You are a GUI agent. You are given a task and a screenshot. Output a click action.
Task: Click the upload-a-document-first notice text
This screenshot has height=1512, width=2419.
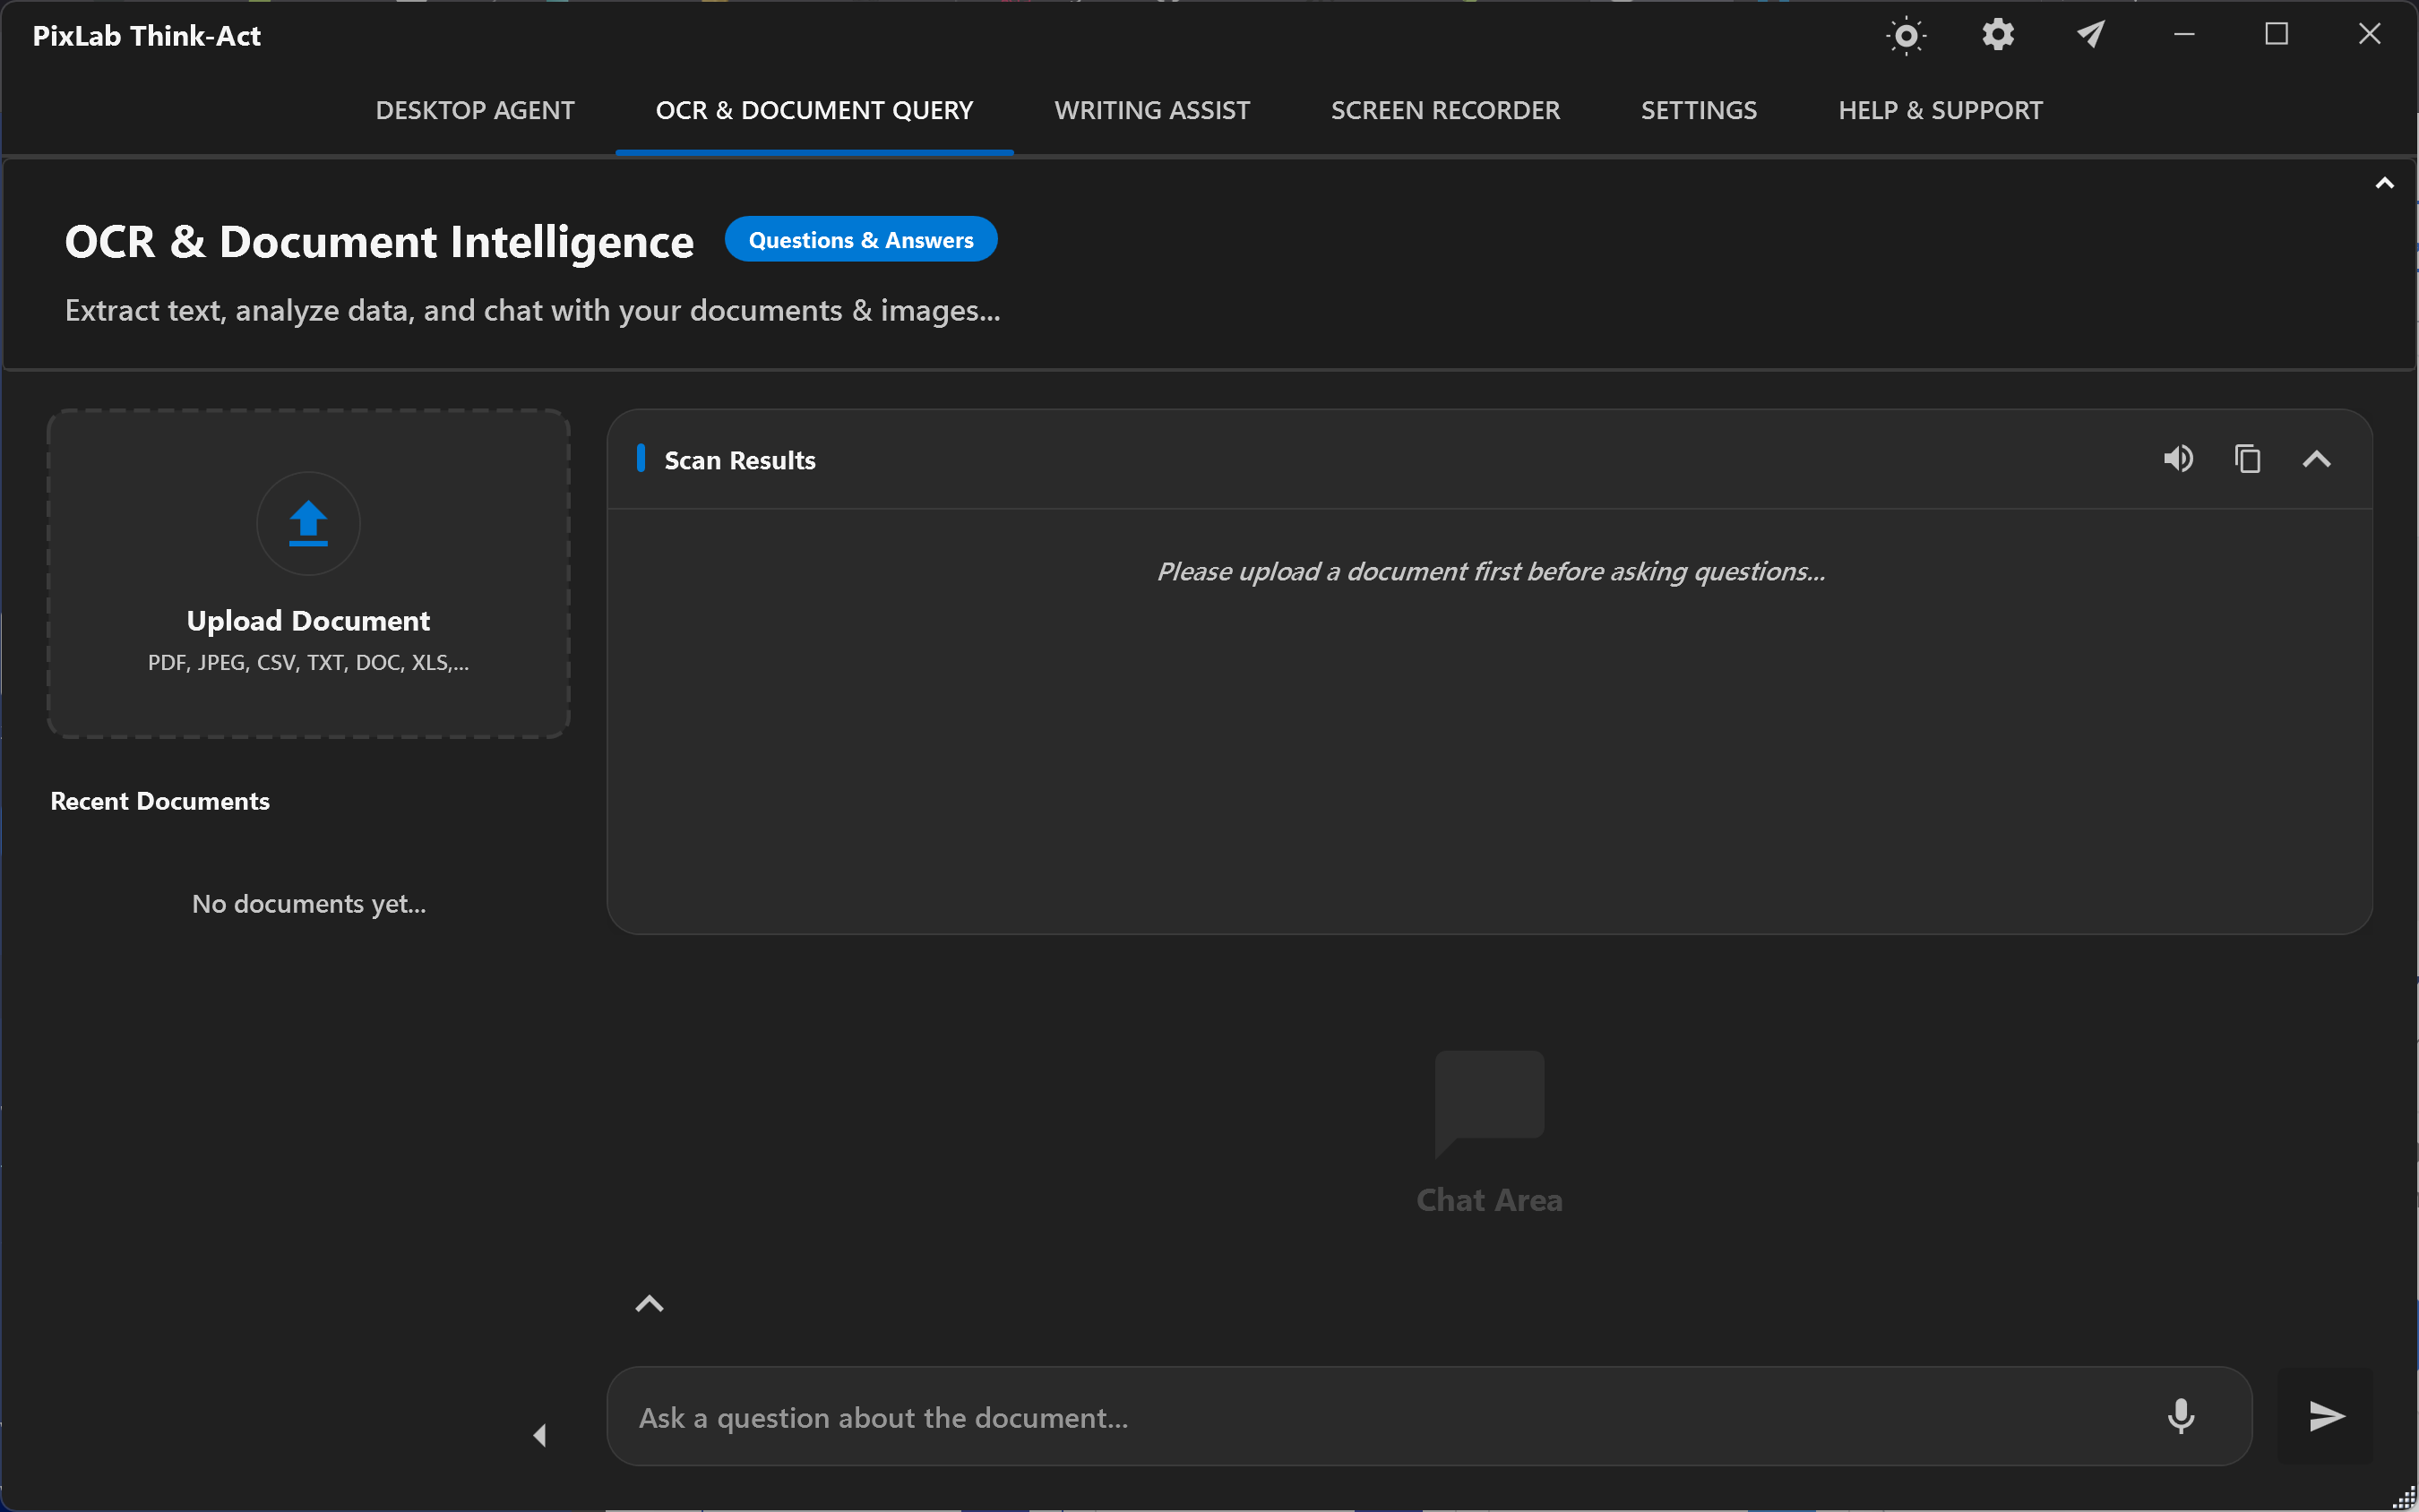coord(1490,572)
